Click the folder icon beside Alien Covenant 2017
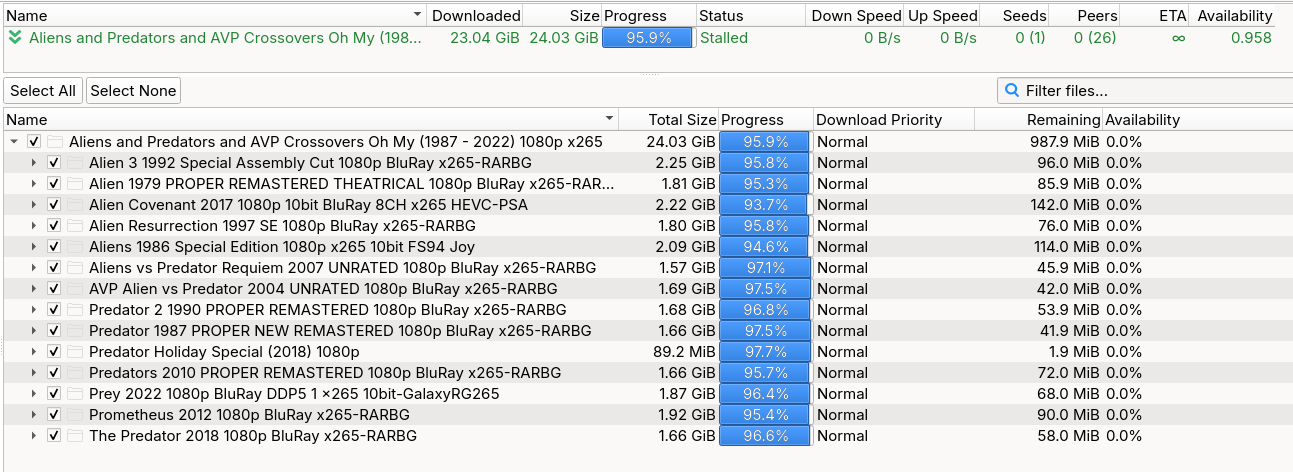Viewport: 1293px width, 472px height. tap(75, 205)
